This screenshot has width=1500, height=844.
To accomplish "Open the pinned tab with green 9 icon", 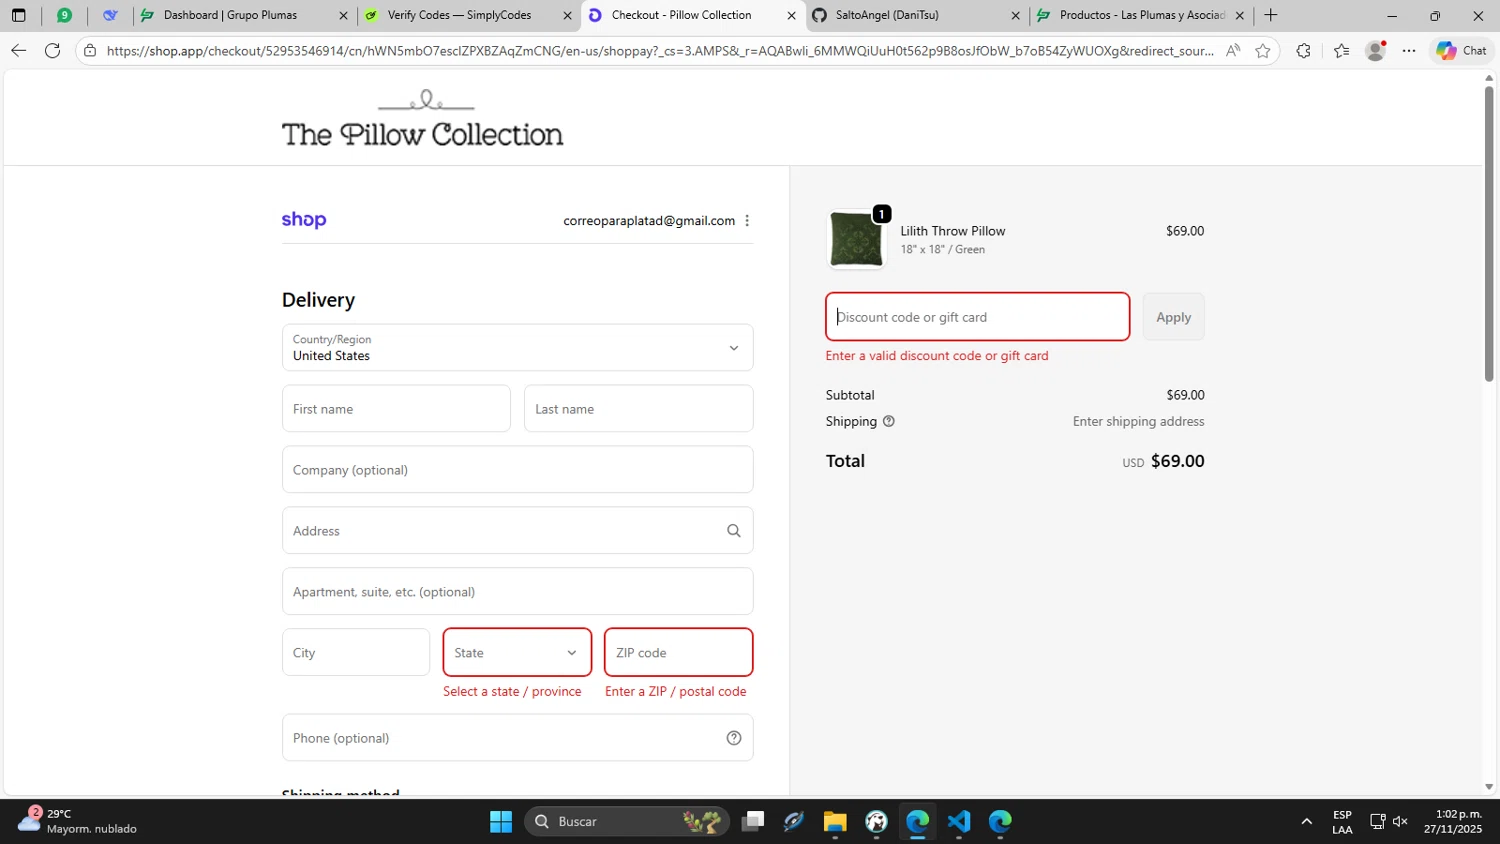I will point(64,15).
